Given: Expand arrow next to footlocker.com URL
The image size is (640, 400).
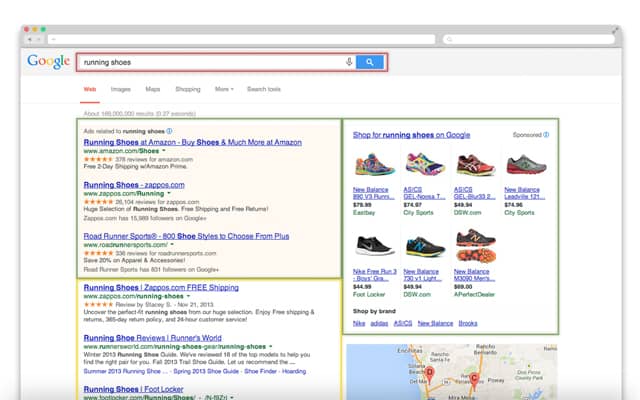Looking at the screenshot, I should [231, 397].
